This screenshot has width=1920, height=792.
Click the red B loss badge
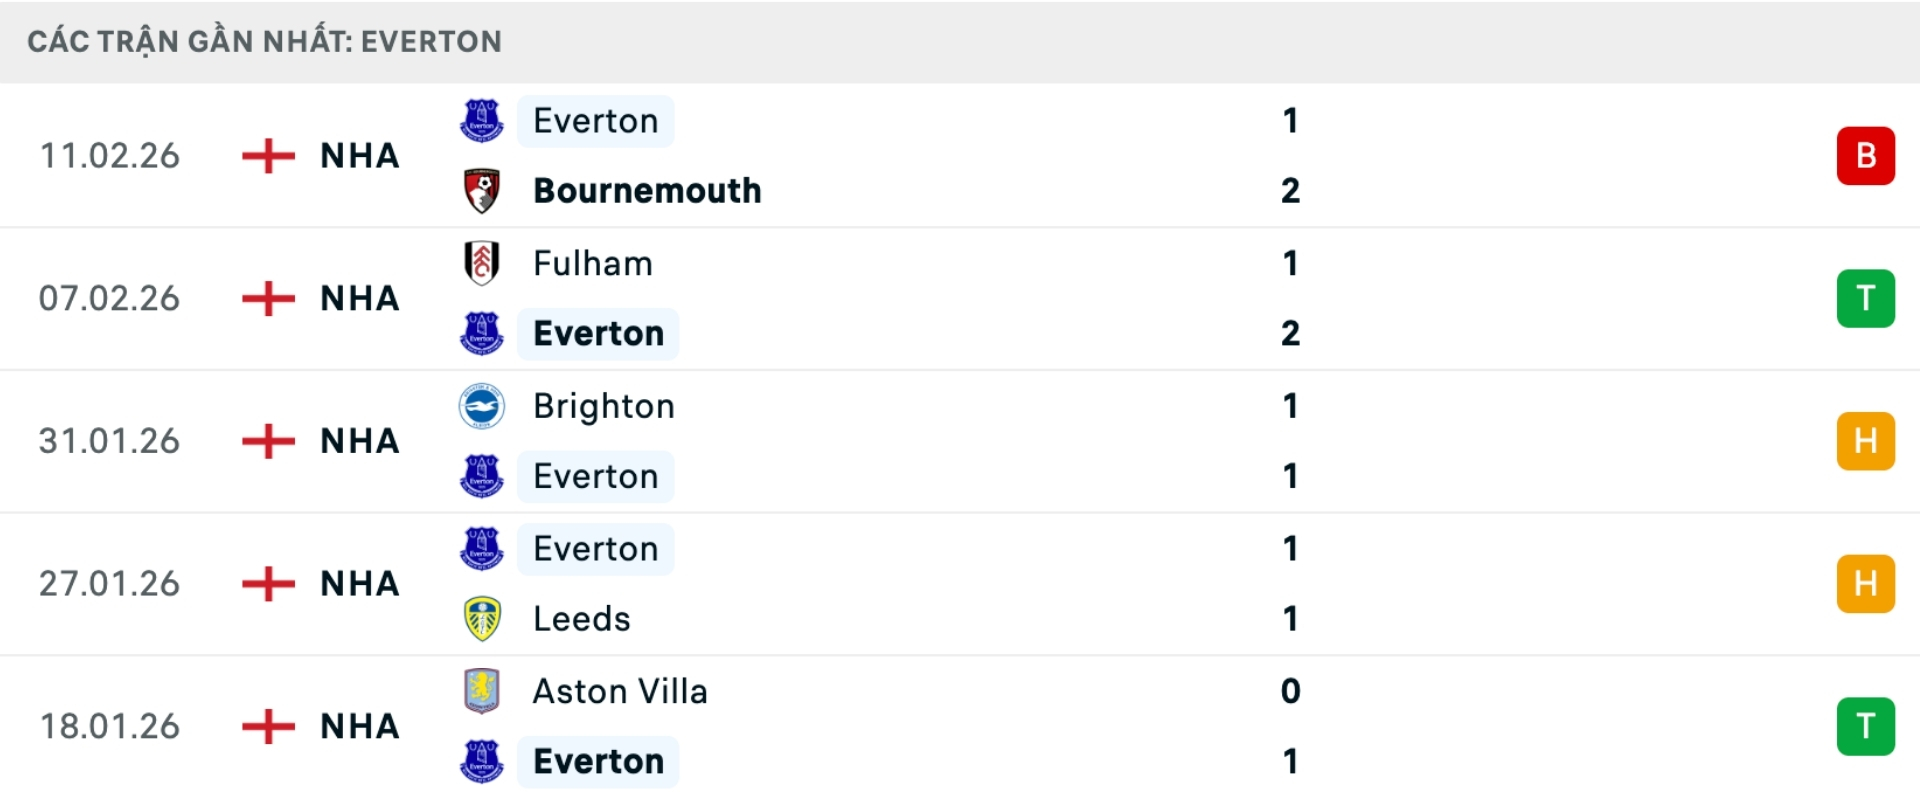1866,155
